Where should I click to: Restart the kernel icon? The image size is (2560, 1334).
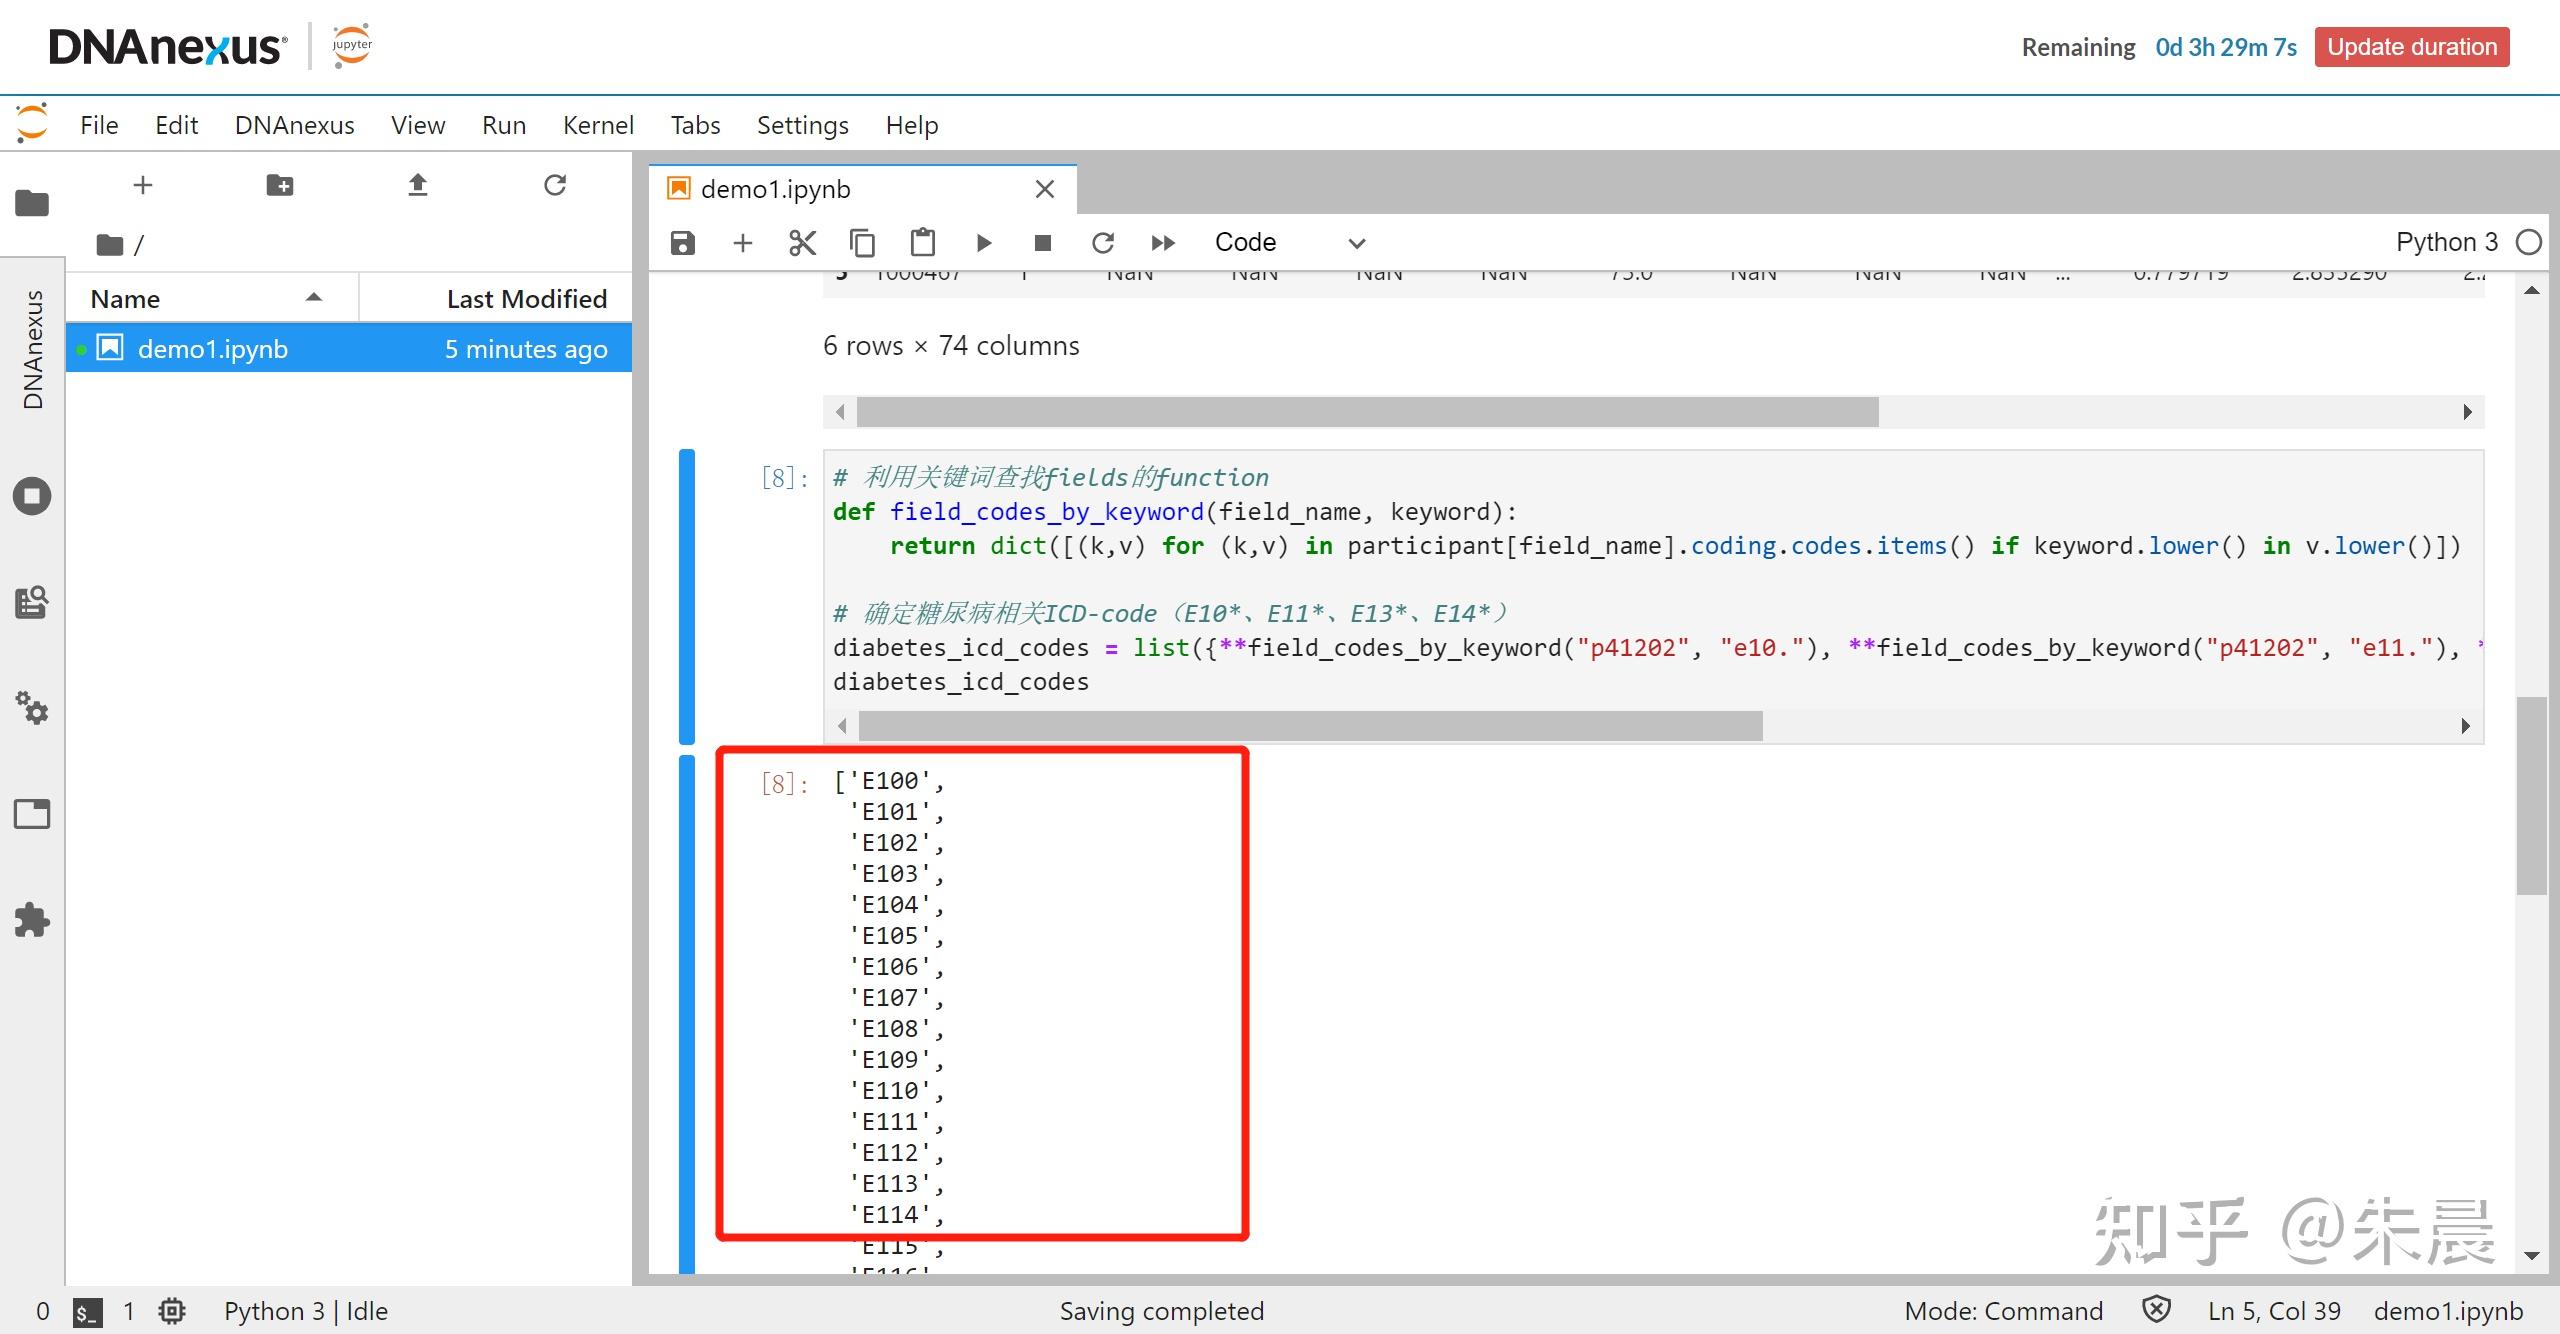1103,243
